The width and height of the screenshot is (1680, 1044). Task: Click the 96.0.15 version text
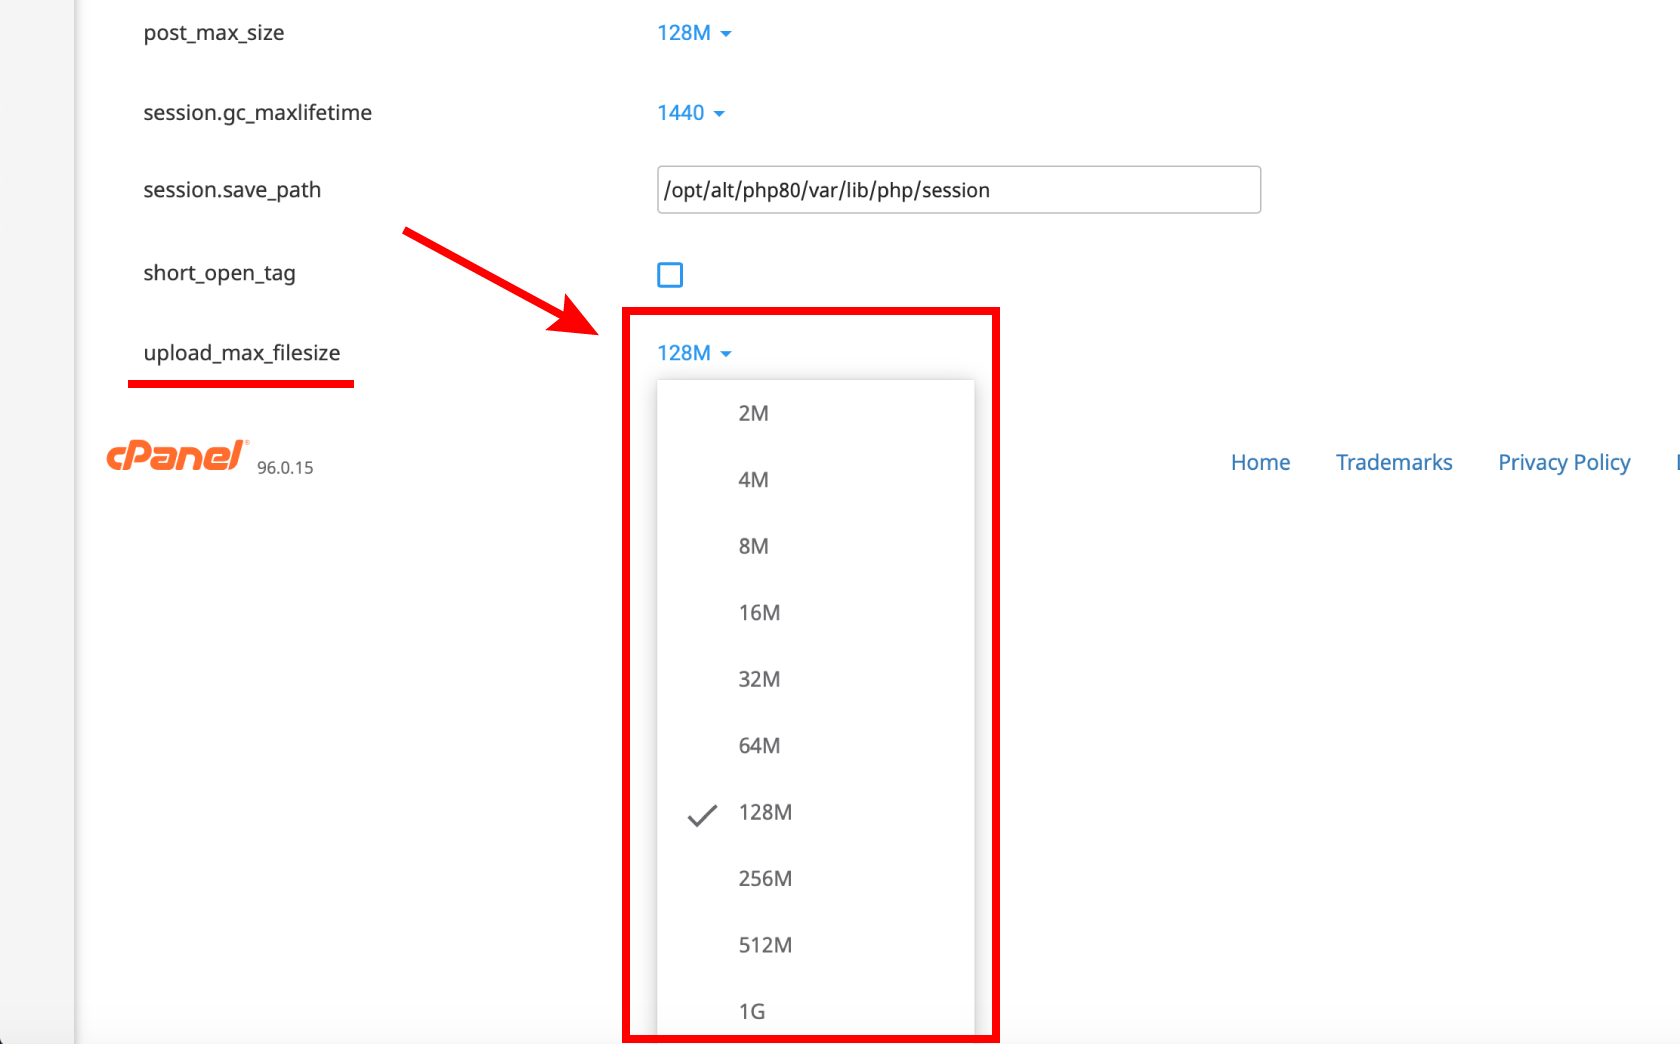point(285,468)
